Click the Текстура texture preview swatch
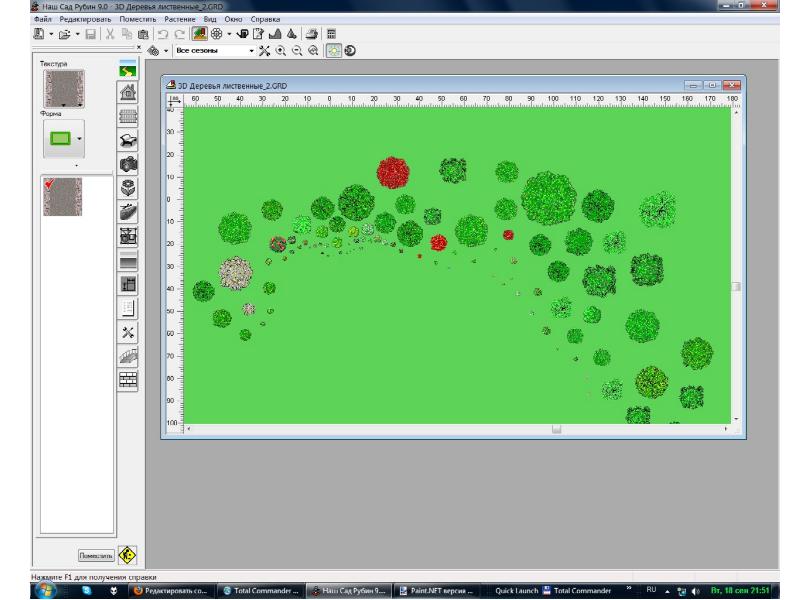The width and height of the screenshot is (800, 600). [x=64, y=89]
